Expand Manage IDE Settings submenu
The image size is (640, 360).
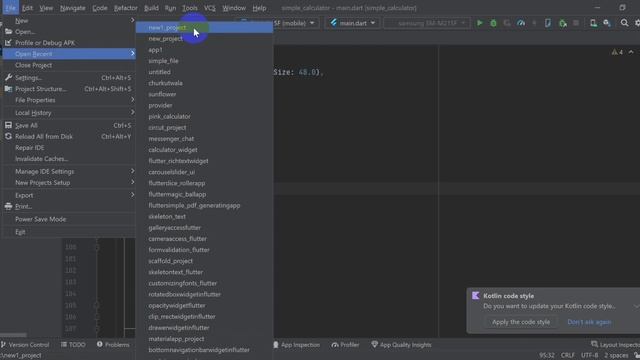point(69,171)
